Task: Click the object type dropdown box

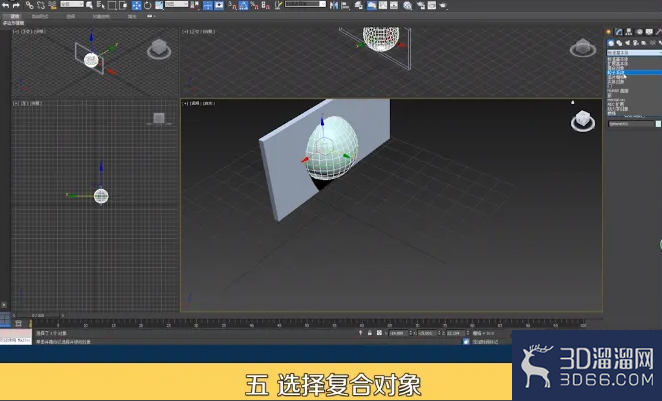Action: pyautogui.click(x=634, y=52)
